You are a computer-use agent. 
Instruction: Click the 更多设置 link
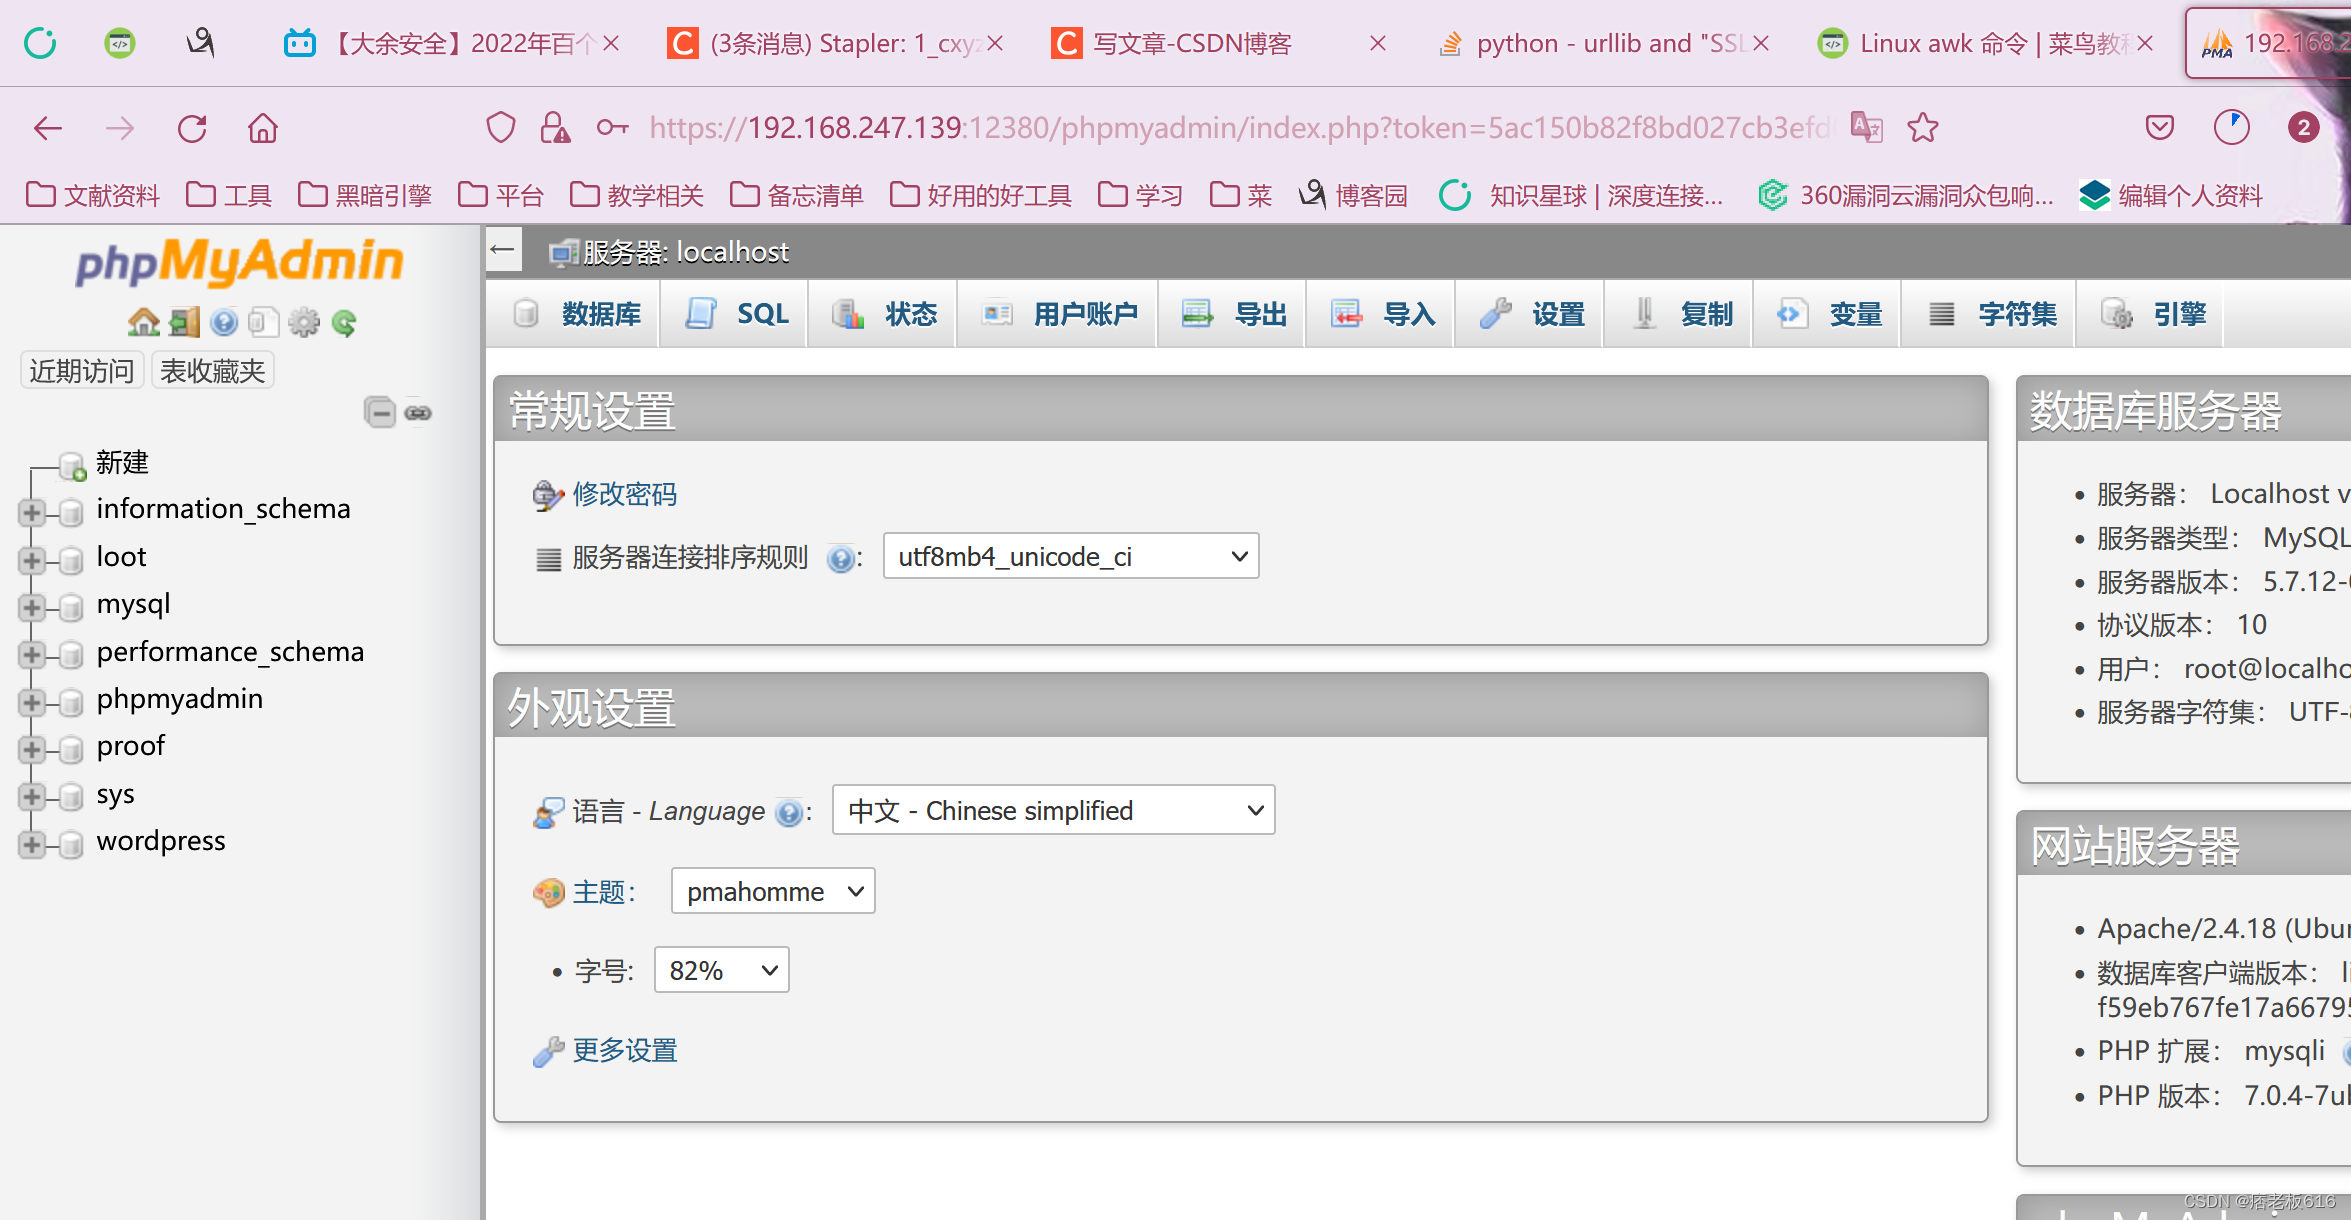[624, 1050]
